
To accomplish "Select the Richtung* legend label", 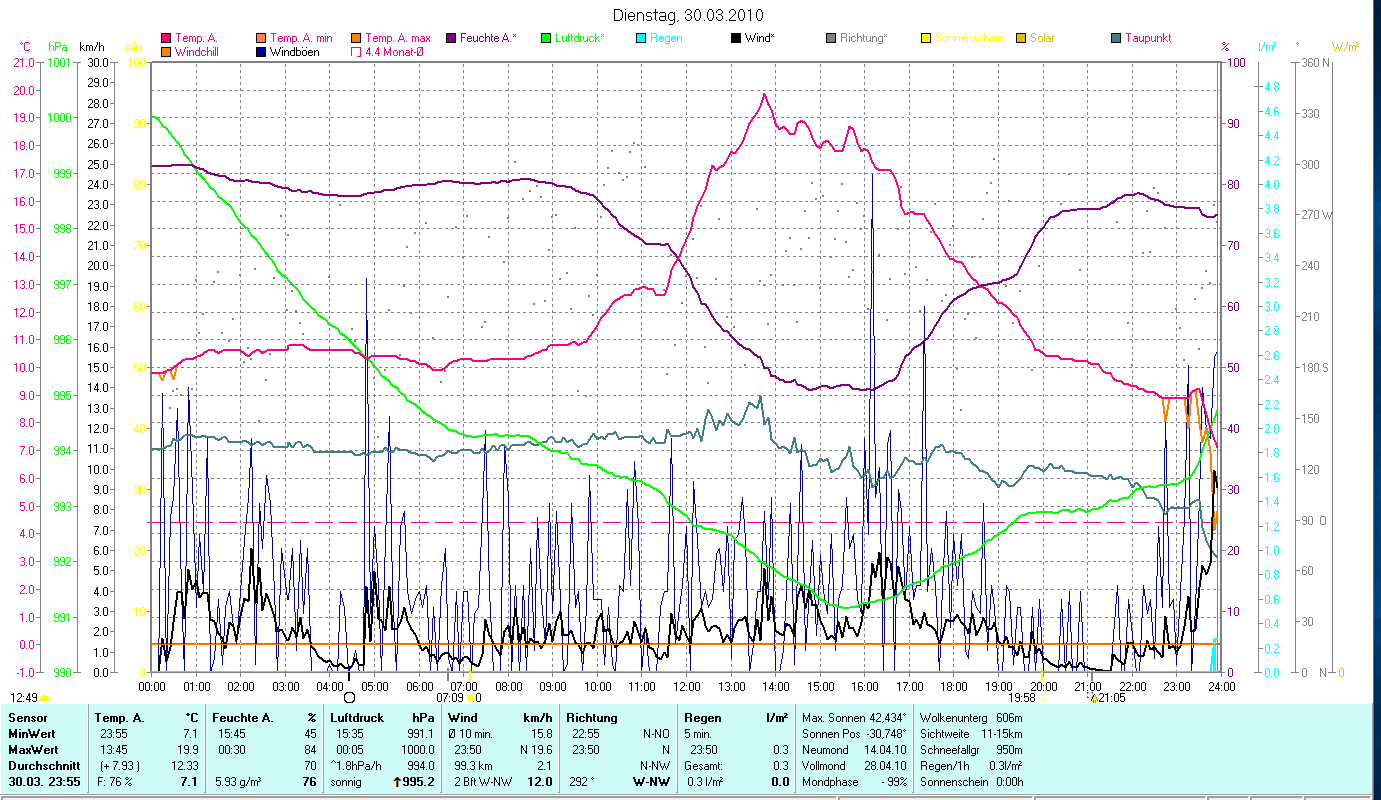I will click(863, 39).
